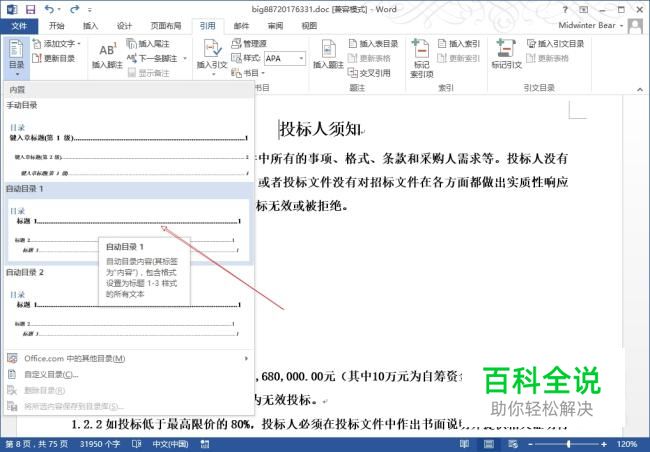Screen dimensions: 650x452
Task: Open Word help question mark icon
Action: pyautogui.click(x=565, y=10)
